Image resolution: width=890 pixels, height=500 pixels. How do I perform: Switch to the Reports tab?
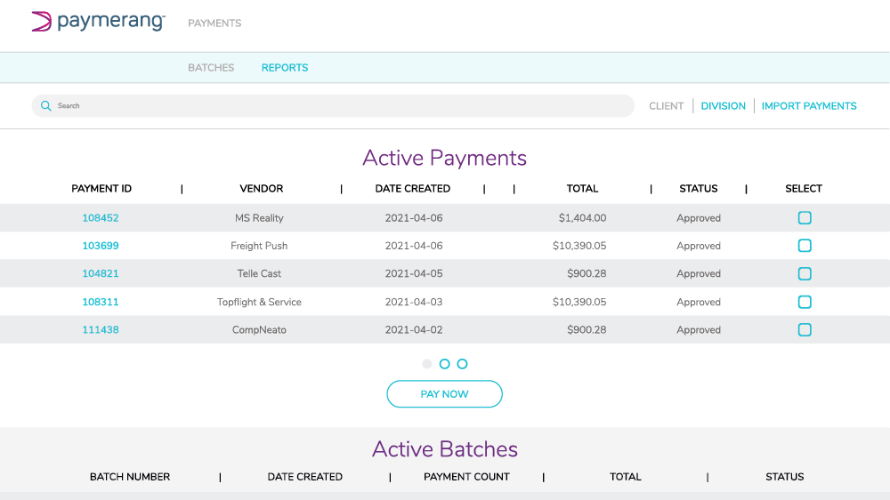[x=285, y=68]
